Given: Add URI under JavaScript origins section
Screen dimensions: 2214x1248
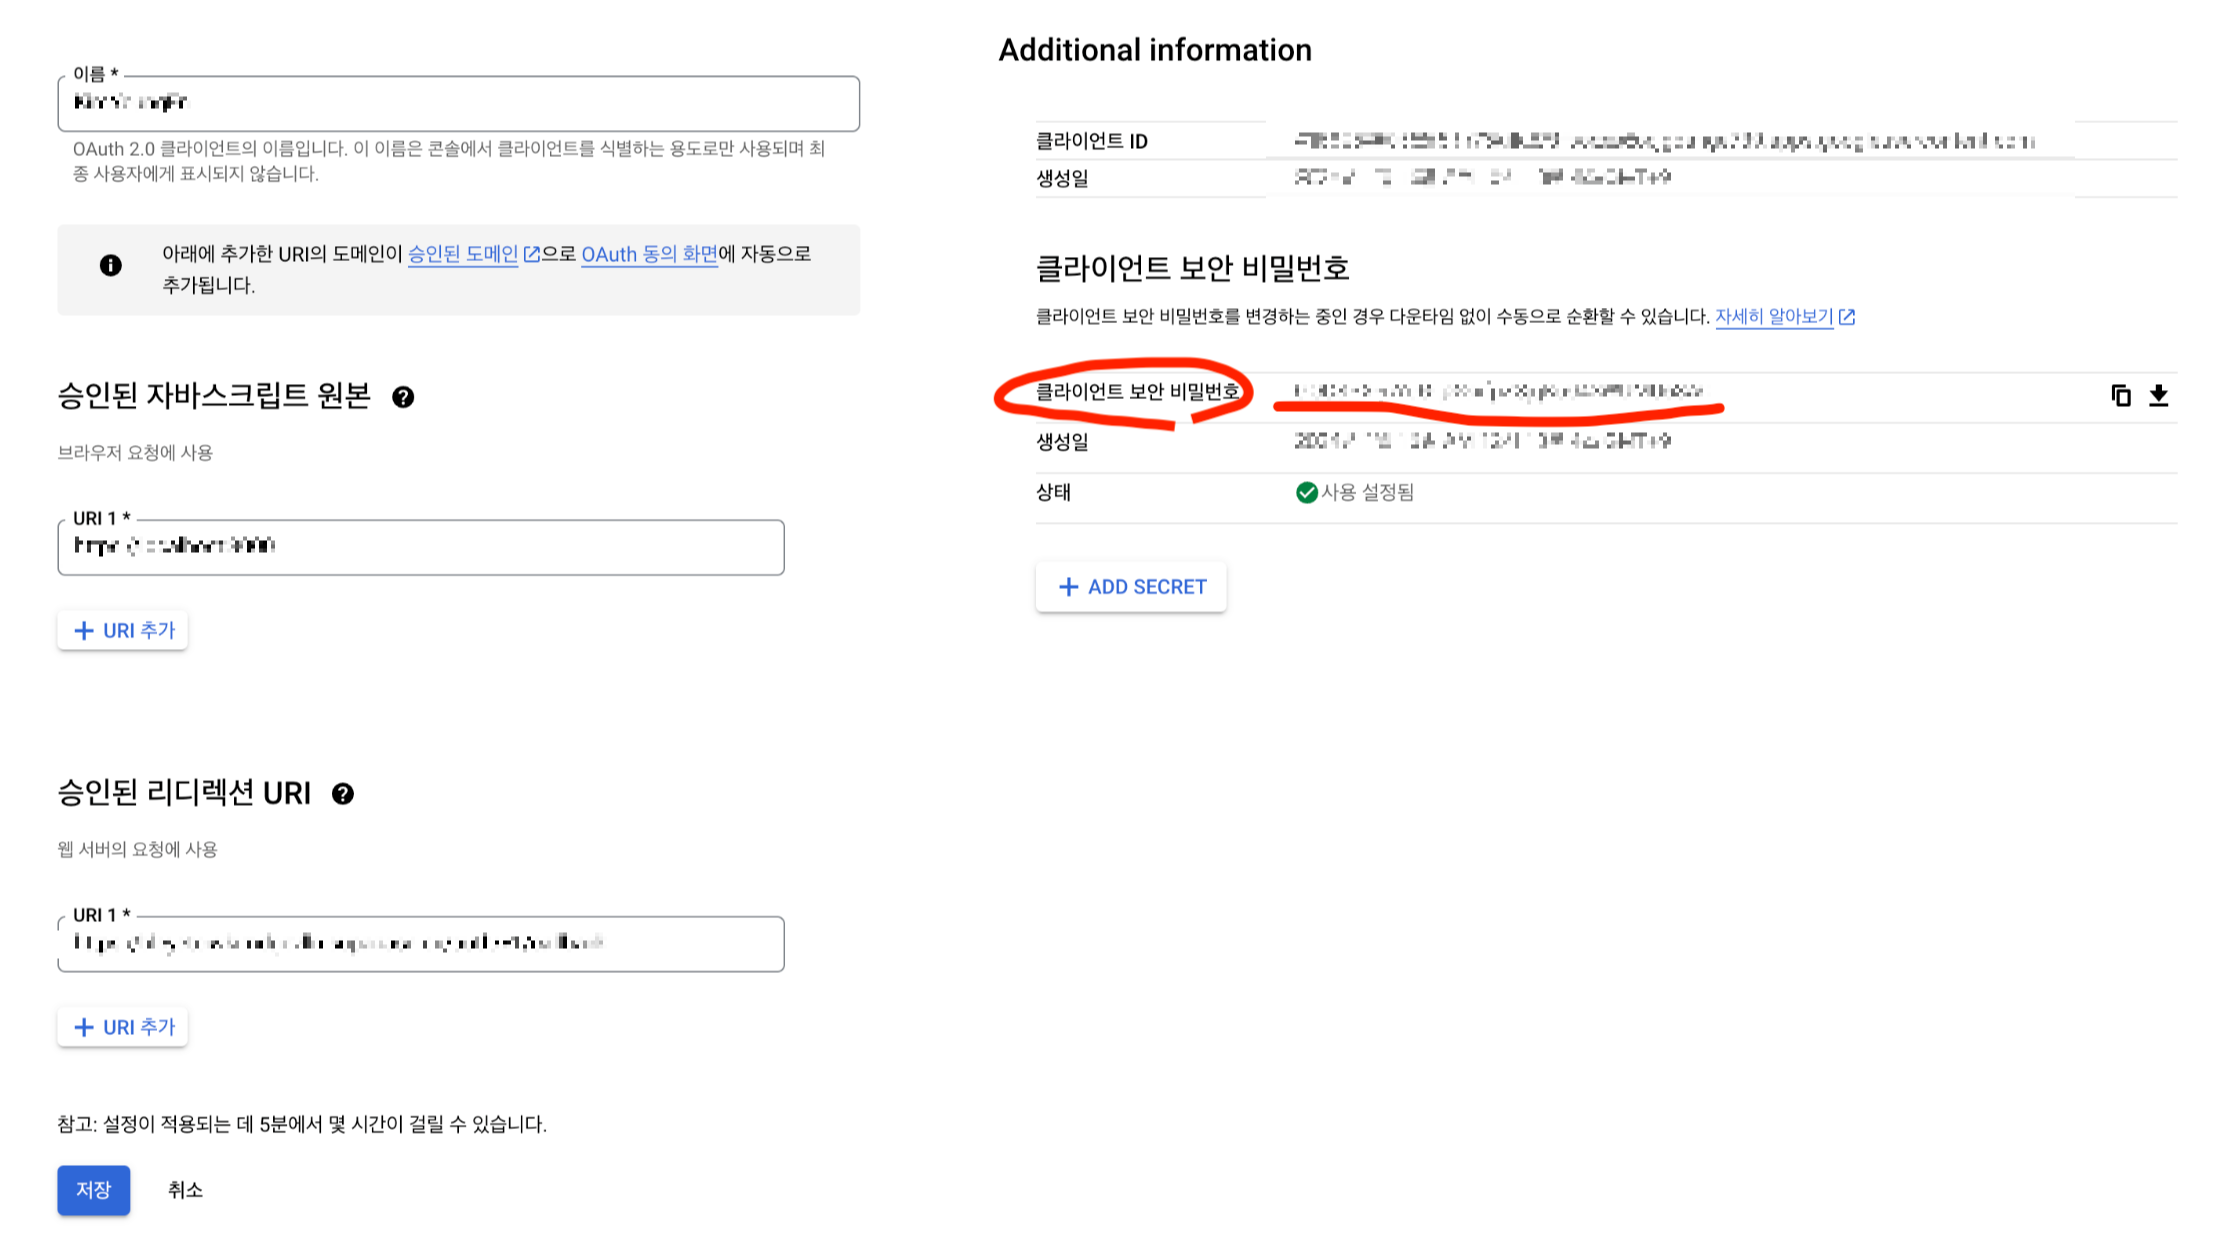Looking at the screenshot, I should click(123, 631).
